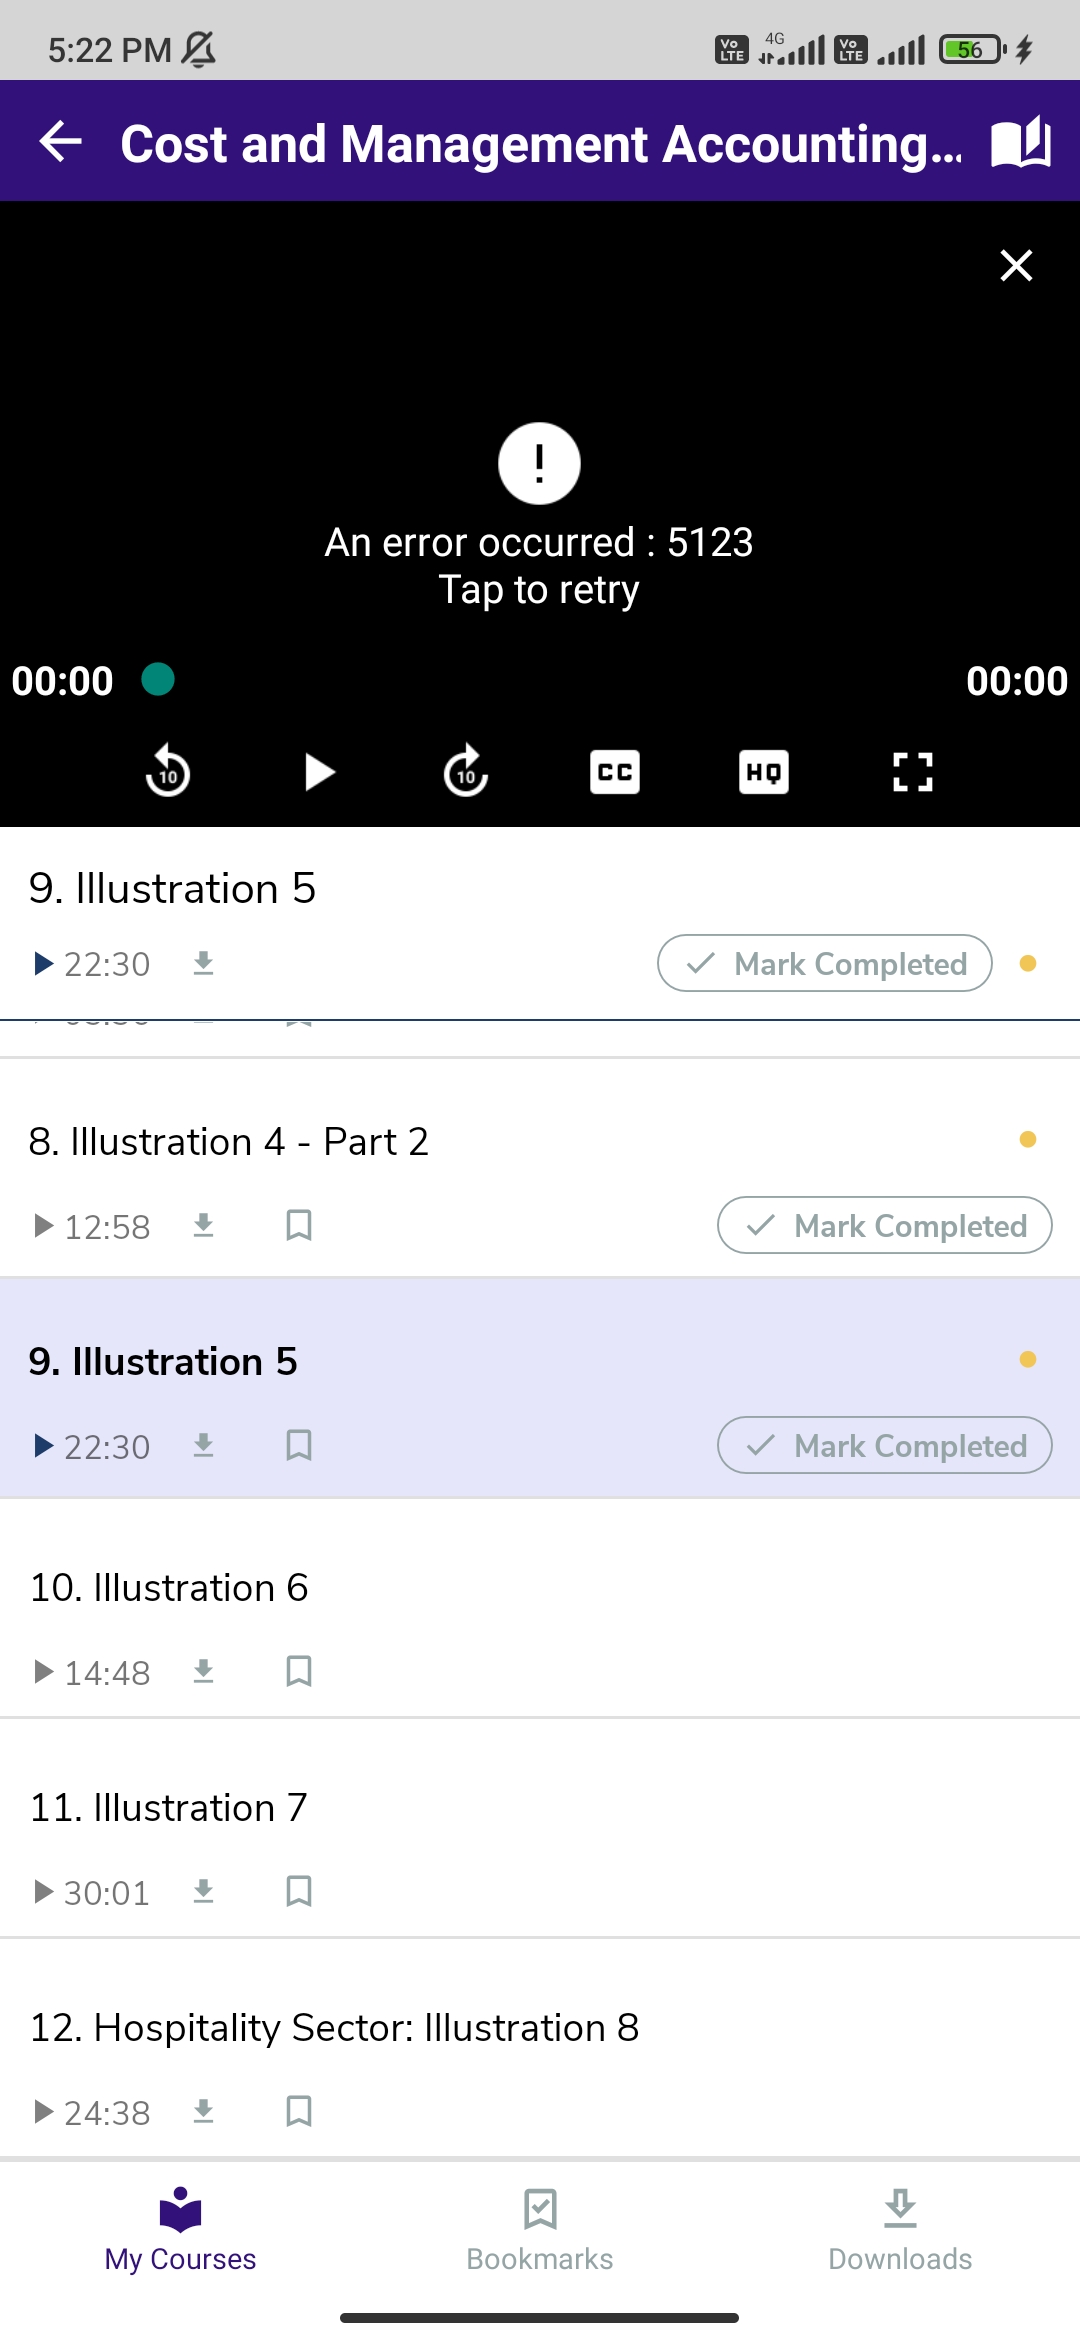Toggle closed captions CC button
This screenshot has height=2340, width=1080.
click(x=615, y=772)
